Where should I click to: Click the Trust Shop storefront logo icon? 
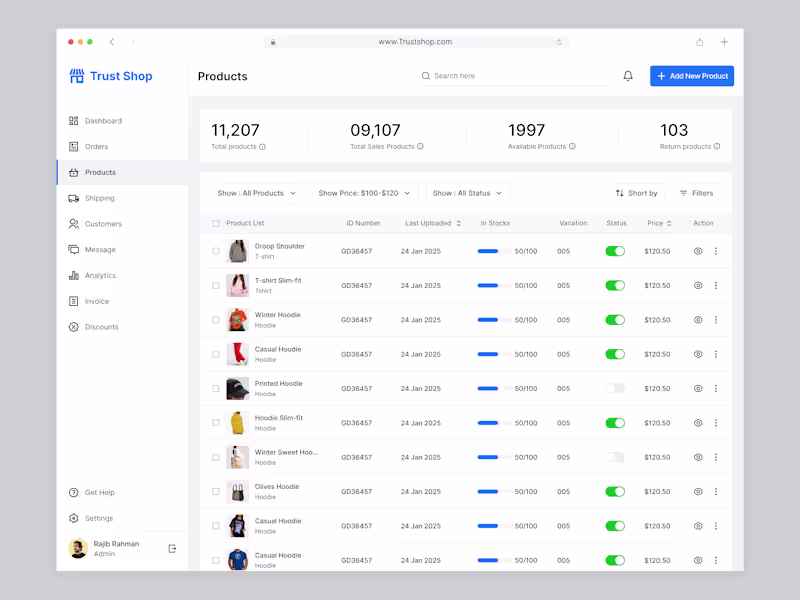[x=77, y=76]
